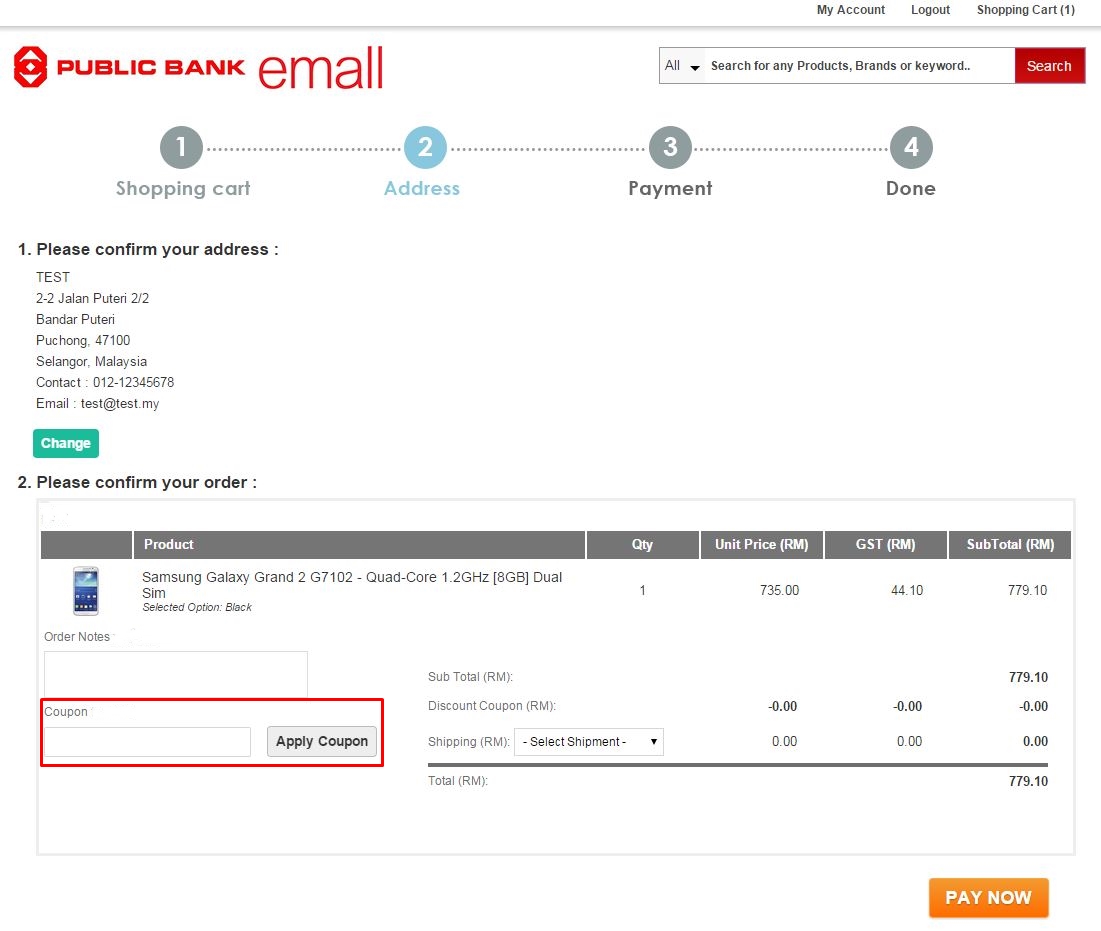1101x931 pixels.
Task: Focus the Coupon code input field
Action: point(147,741)
